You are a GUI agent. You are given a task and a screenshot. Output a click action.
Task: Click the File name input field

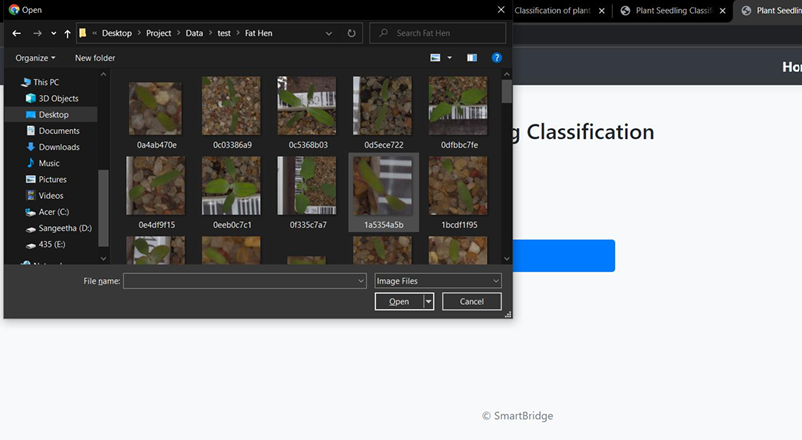pyautogui.click(x=245, y=281)
